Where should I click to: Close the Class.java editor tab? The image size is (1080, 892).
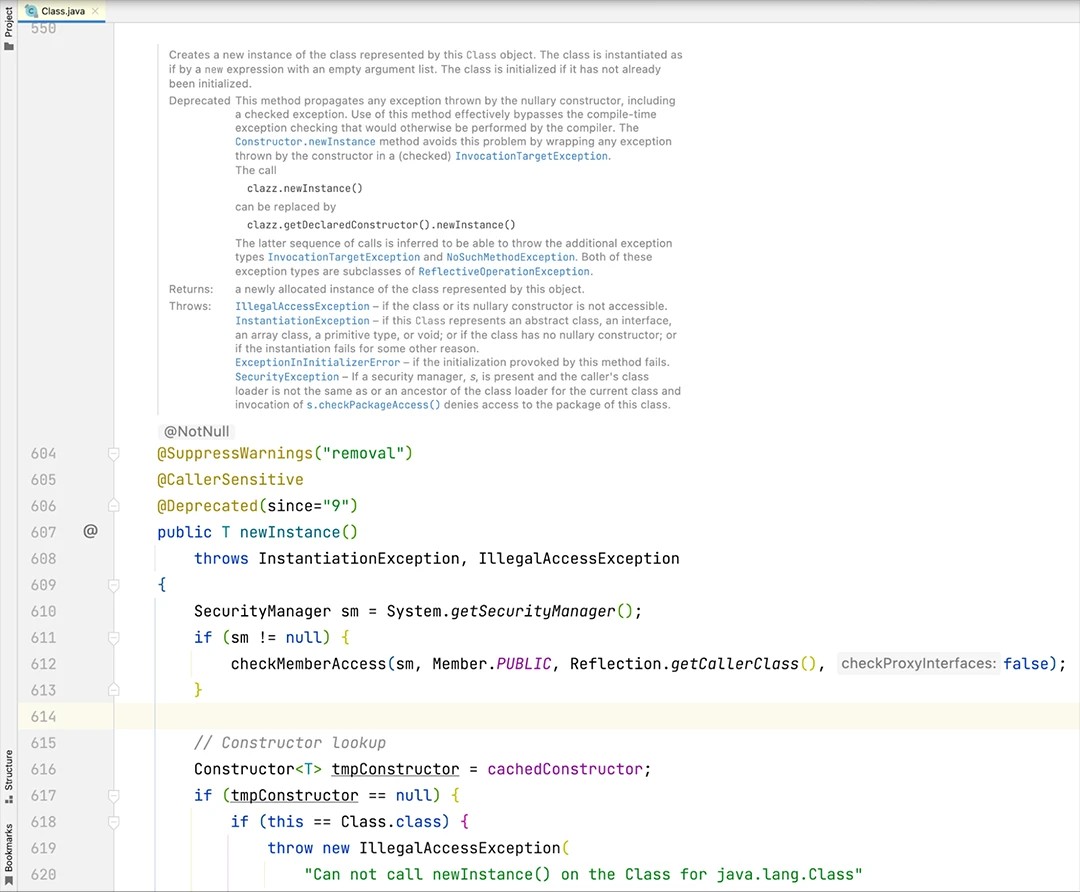point(95,11)
